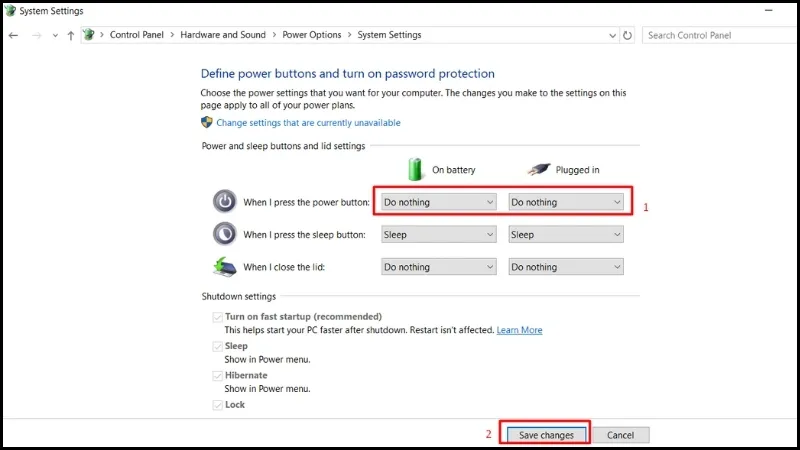Toggle the Hibernate checkbox
Screen dimensions: 800x450
pyautogui.click(x=216, y=375)
